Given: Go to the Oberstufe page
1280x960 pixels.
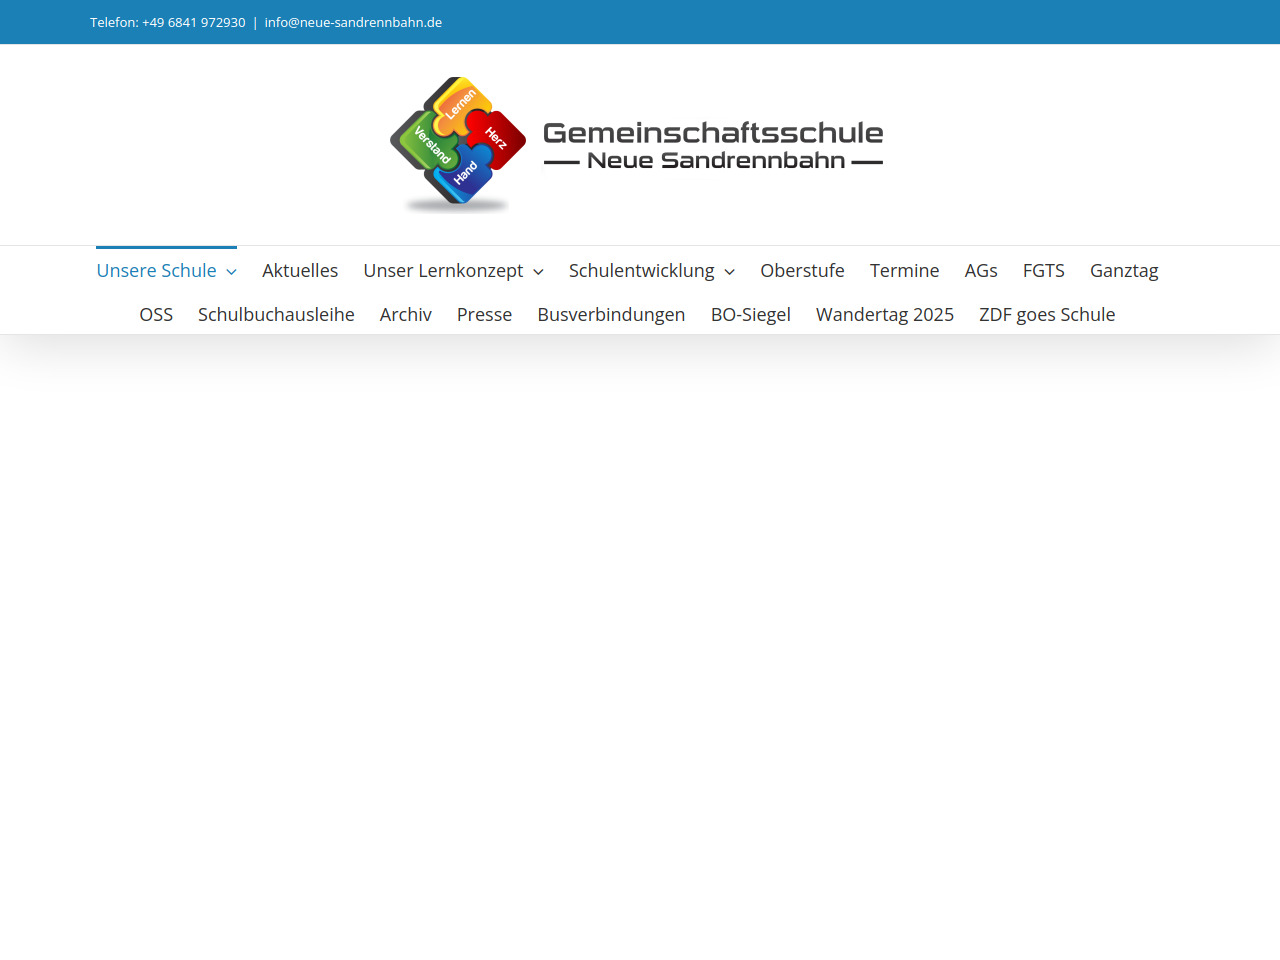Looking at the screenshot, I should [802, 271].
